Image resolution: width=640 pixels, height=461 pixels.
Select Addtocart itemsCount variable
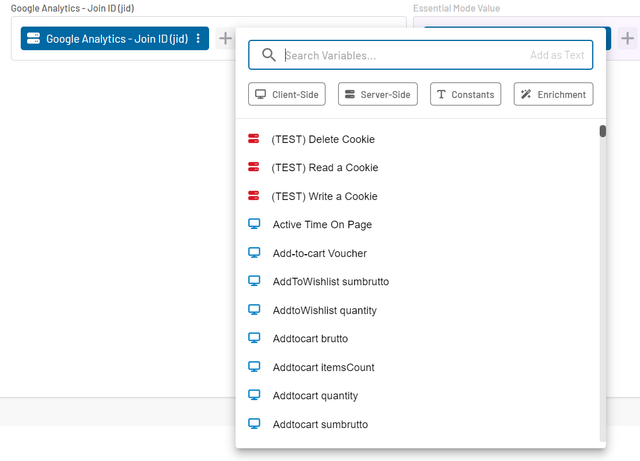(323, 367)
